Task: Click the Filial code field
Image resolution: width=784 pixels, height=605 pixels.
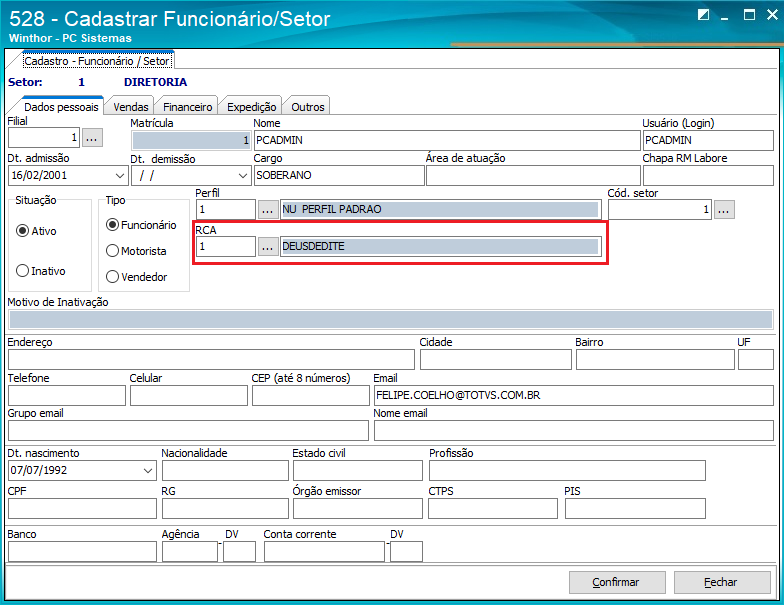Action: pyautogui.click(x=44, y=138)
